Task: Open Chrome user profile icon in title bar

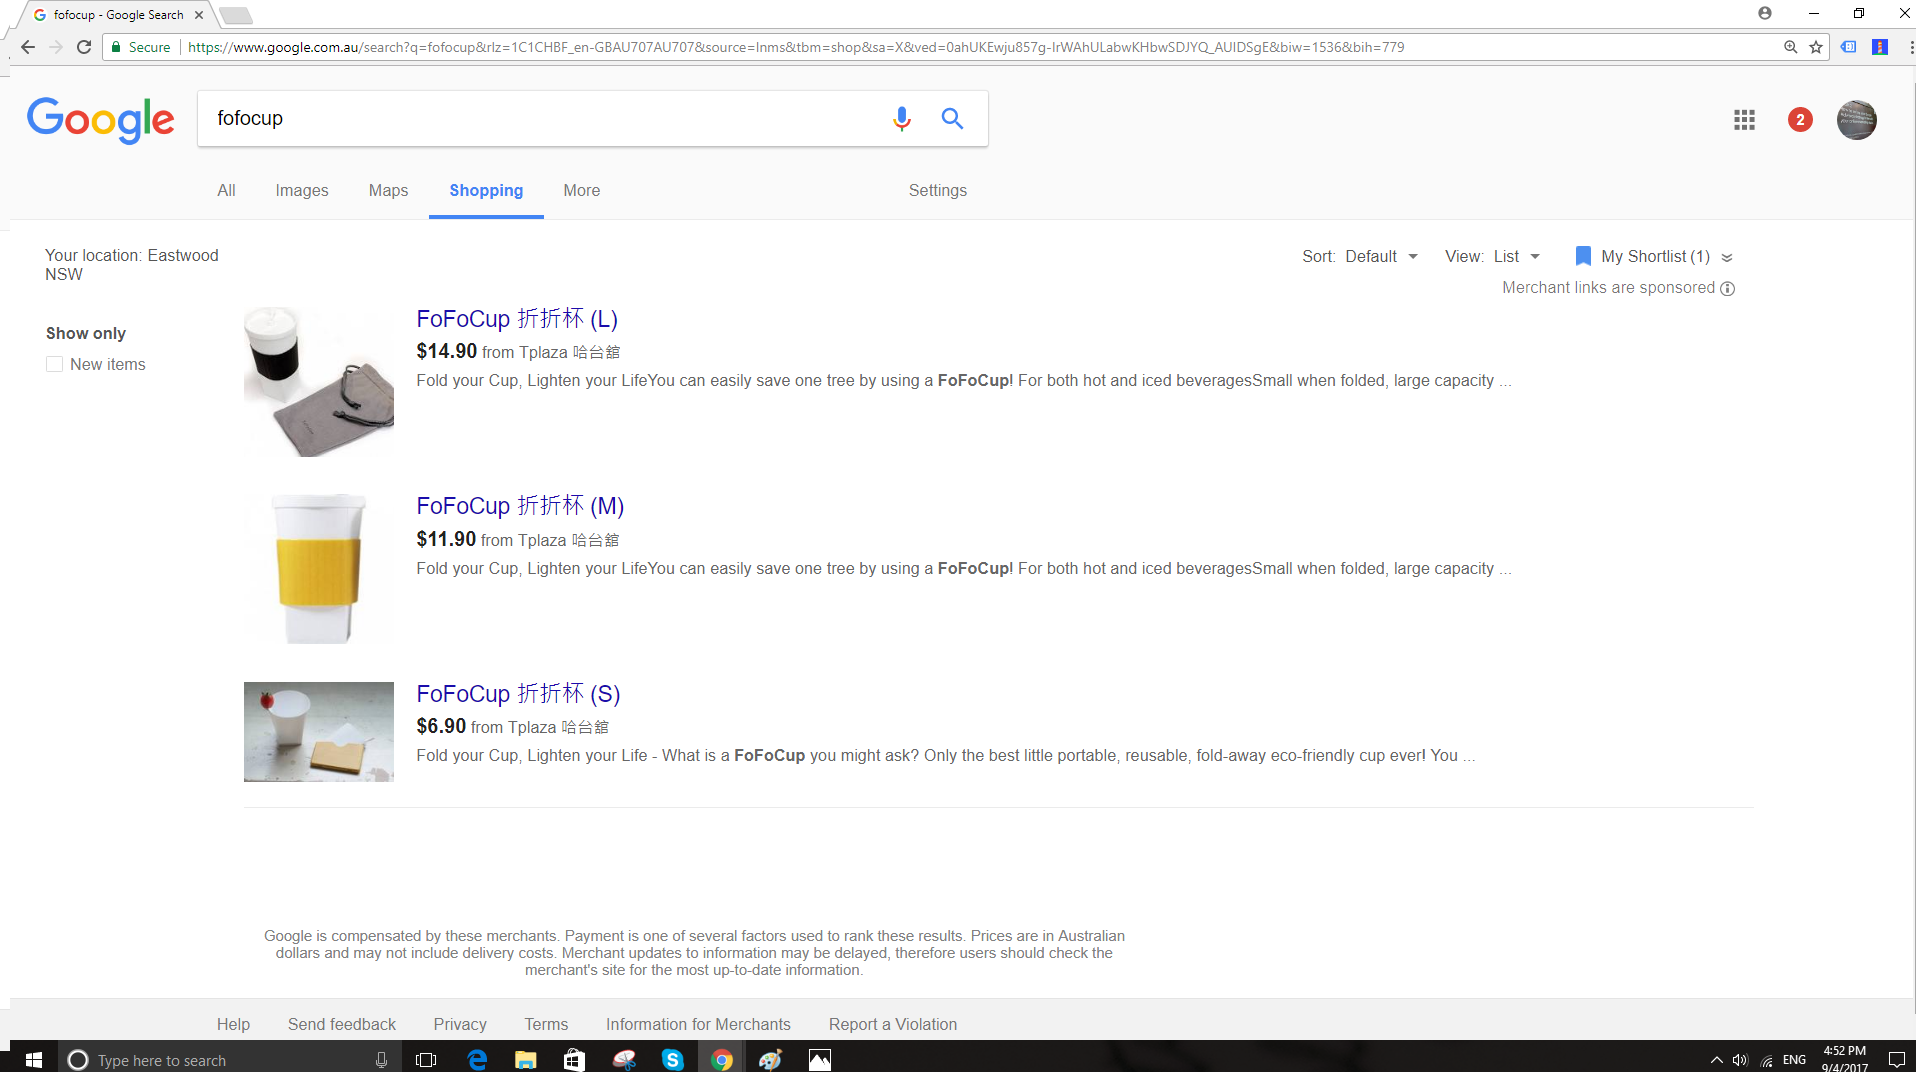Action: pos(1765,13)
